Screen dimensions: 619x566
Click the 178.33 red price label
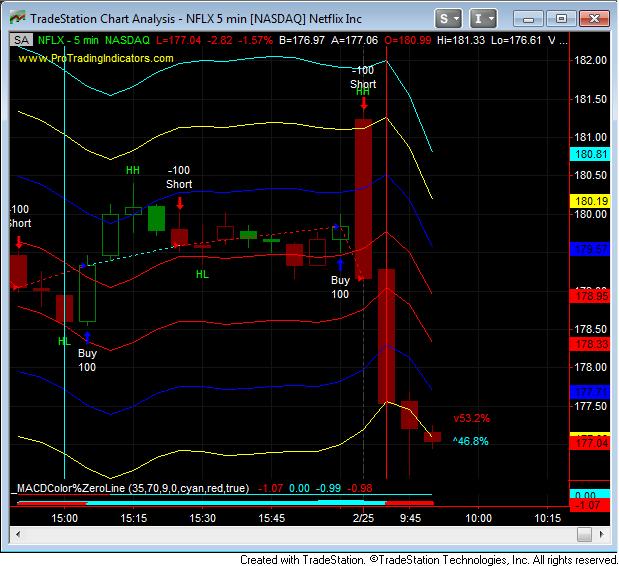590,344
